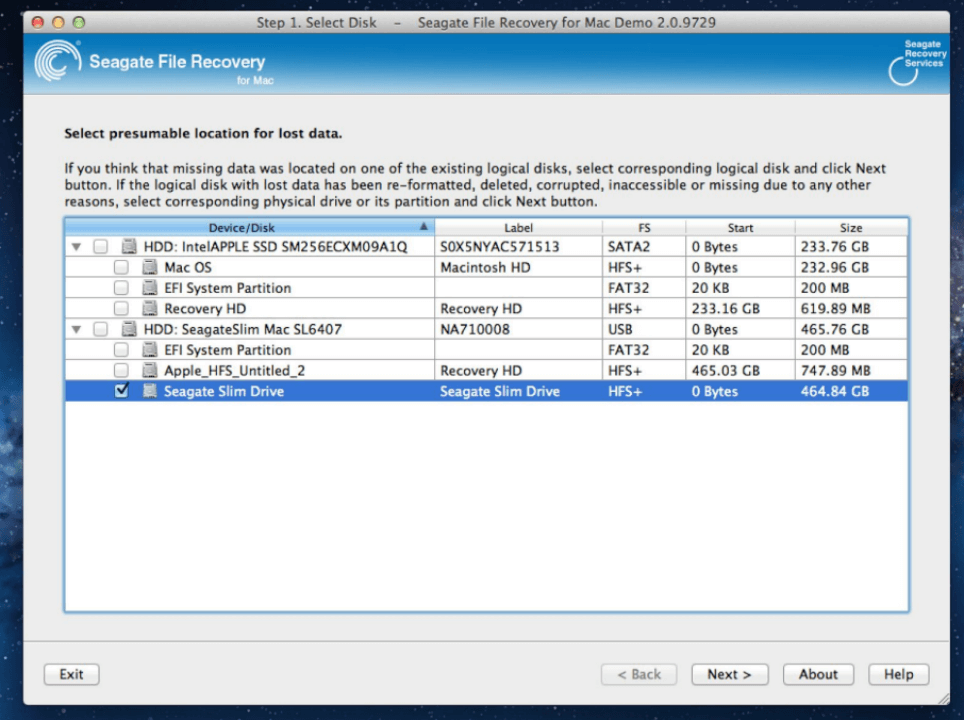Enable the Recovery HD checkbox
The height and width of the screenshot is (720, 964).
coord(121,309)
